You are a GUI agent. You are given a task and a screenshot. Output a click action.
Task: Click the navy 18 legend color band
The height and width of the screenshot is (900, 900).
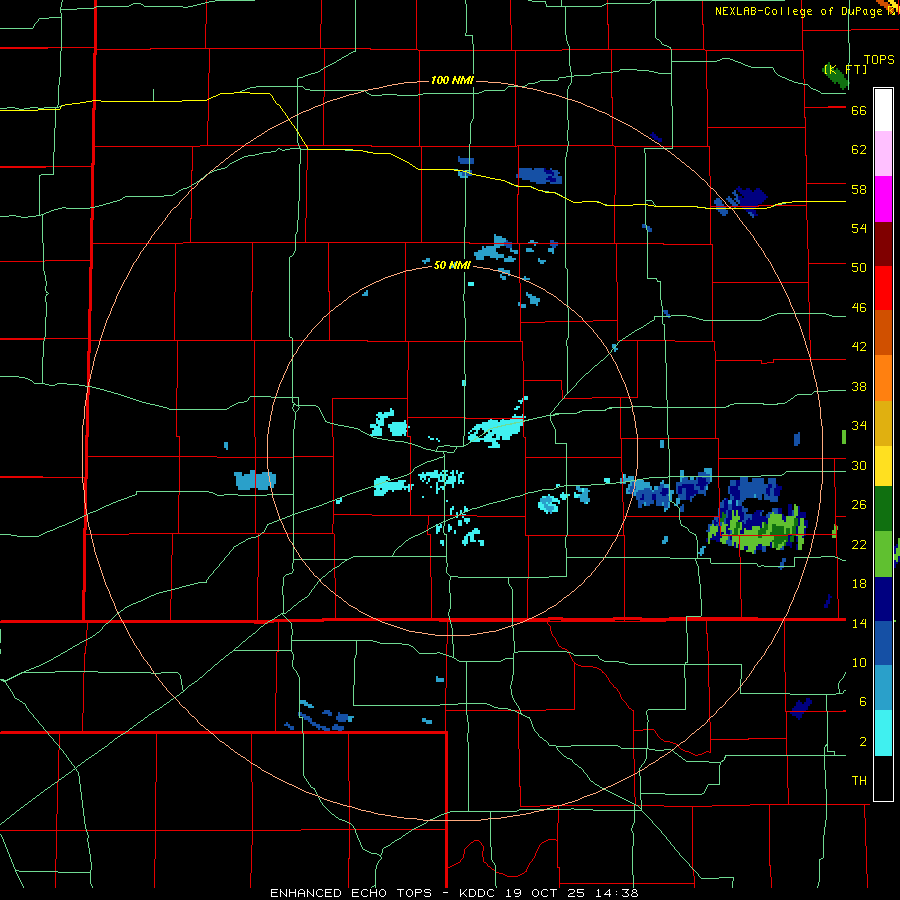(883, 599)
